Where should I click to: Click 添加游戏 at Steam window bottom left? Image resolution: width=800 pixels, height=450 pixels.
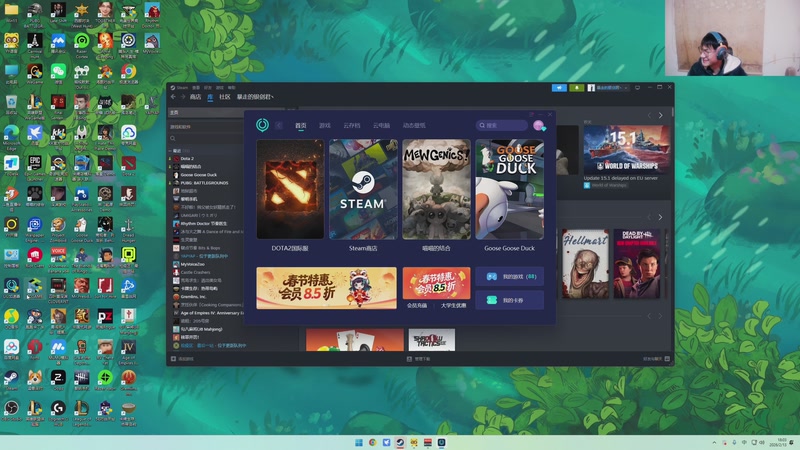(183, 359)
